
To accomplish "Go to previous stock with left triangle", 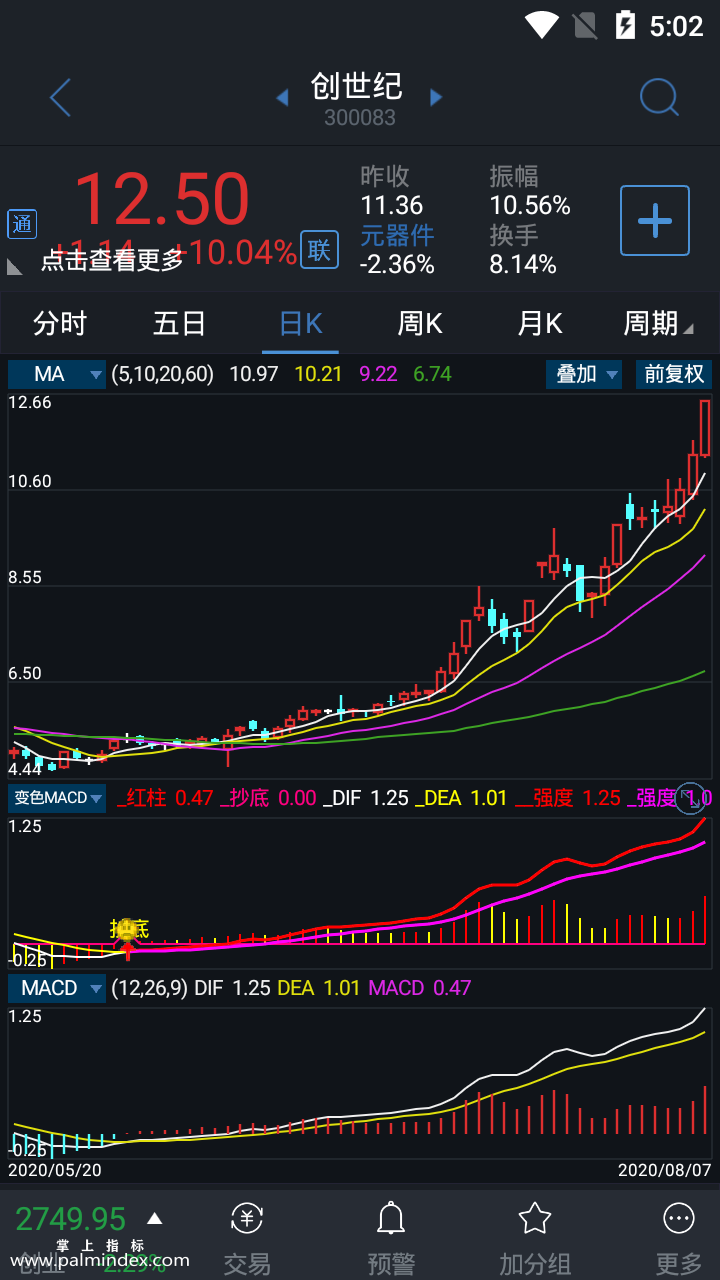I will pos(282,98).
